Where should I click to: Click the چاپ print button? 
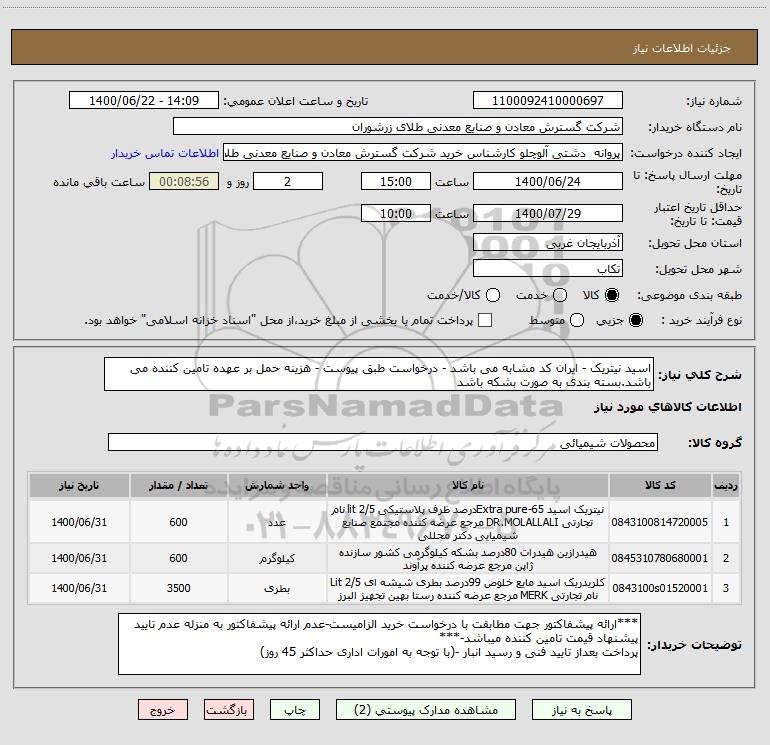[295, 710]
